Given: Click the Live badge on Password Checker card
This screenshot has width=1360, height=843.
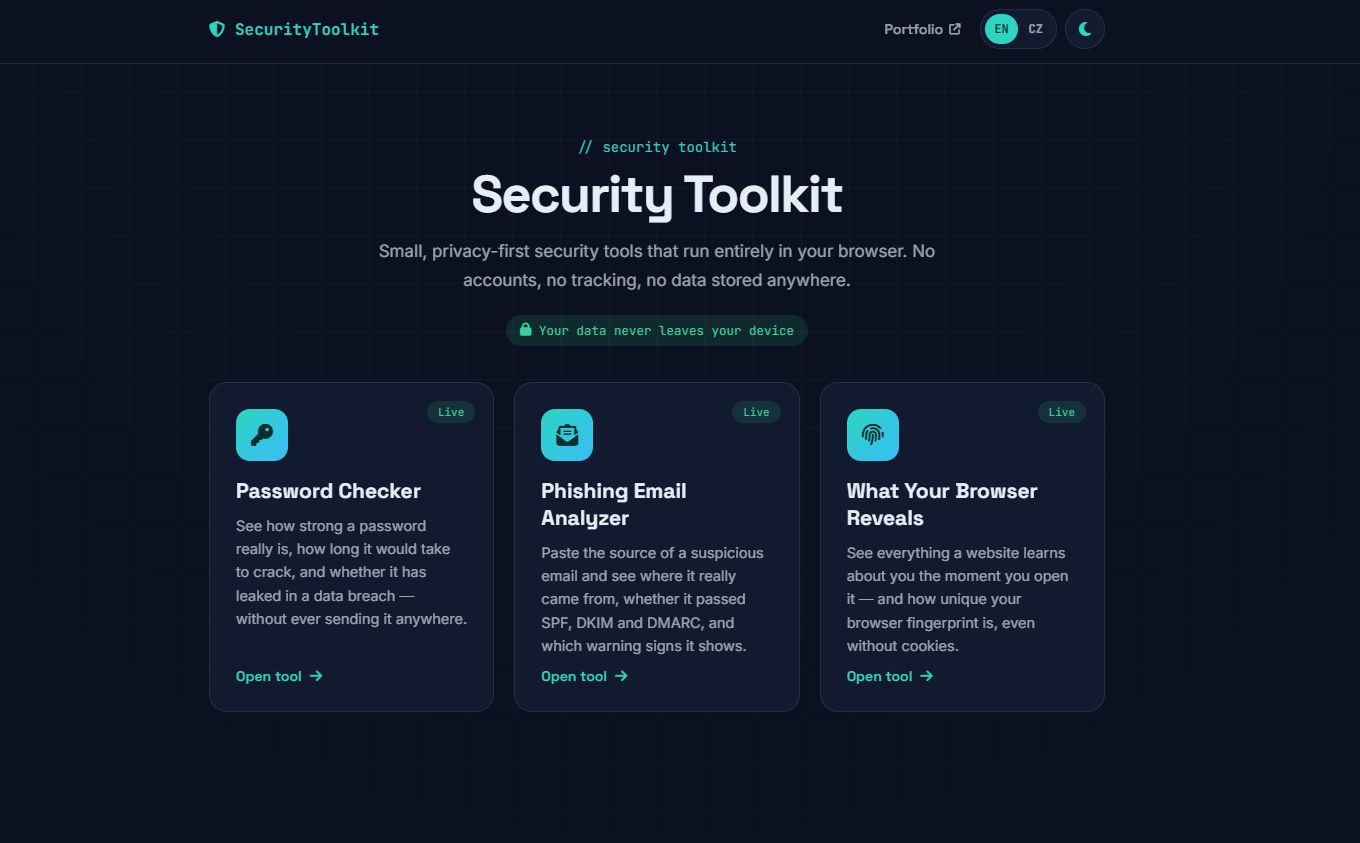Looking at the screenshot, I should click(x=451, y=412).
